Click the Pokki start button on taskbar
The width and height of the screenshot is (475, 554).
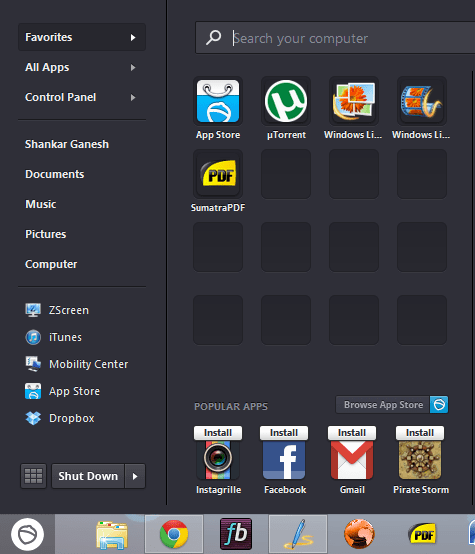click(x=28, y=534)
